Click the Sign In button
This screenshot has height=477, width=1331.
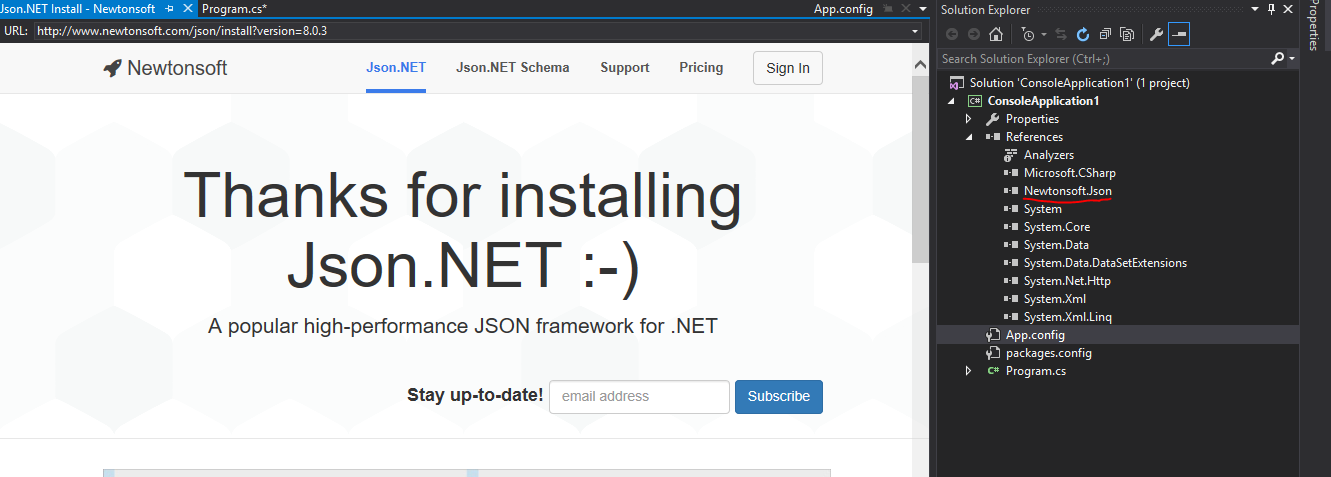tap(787, 68)
